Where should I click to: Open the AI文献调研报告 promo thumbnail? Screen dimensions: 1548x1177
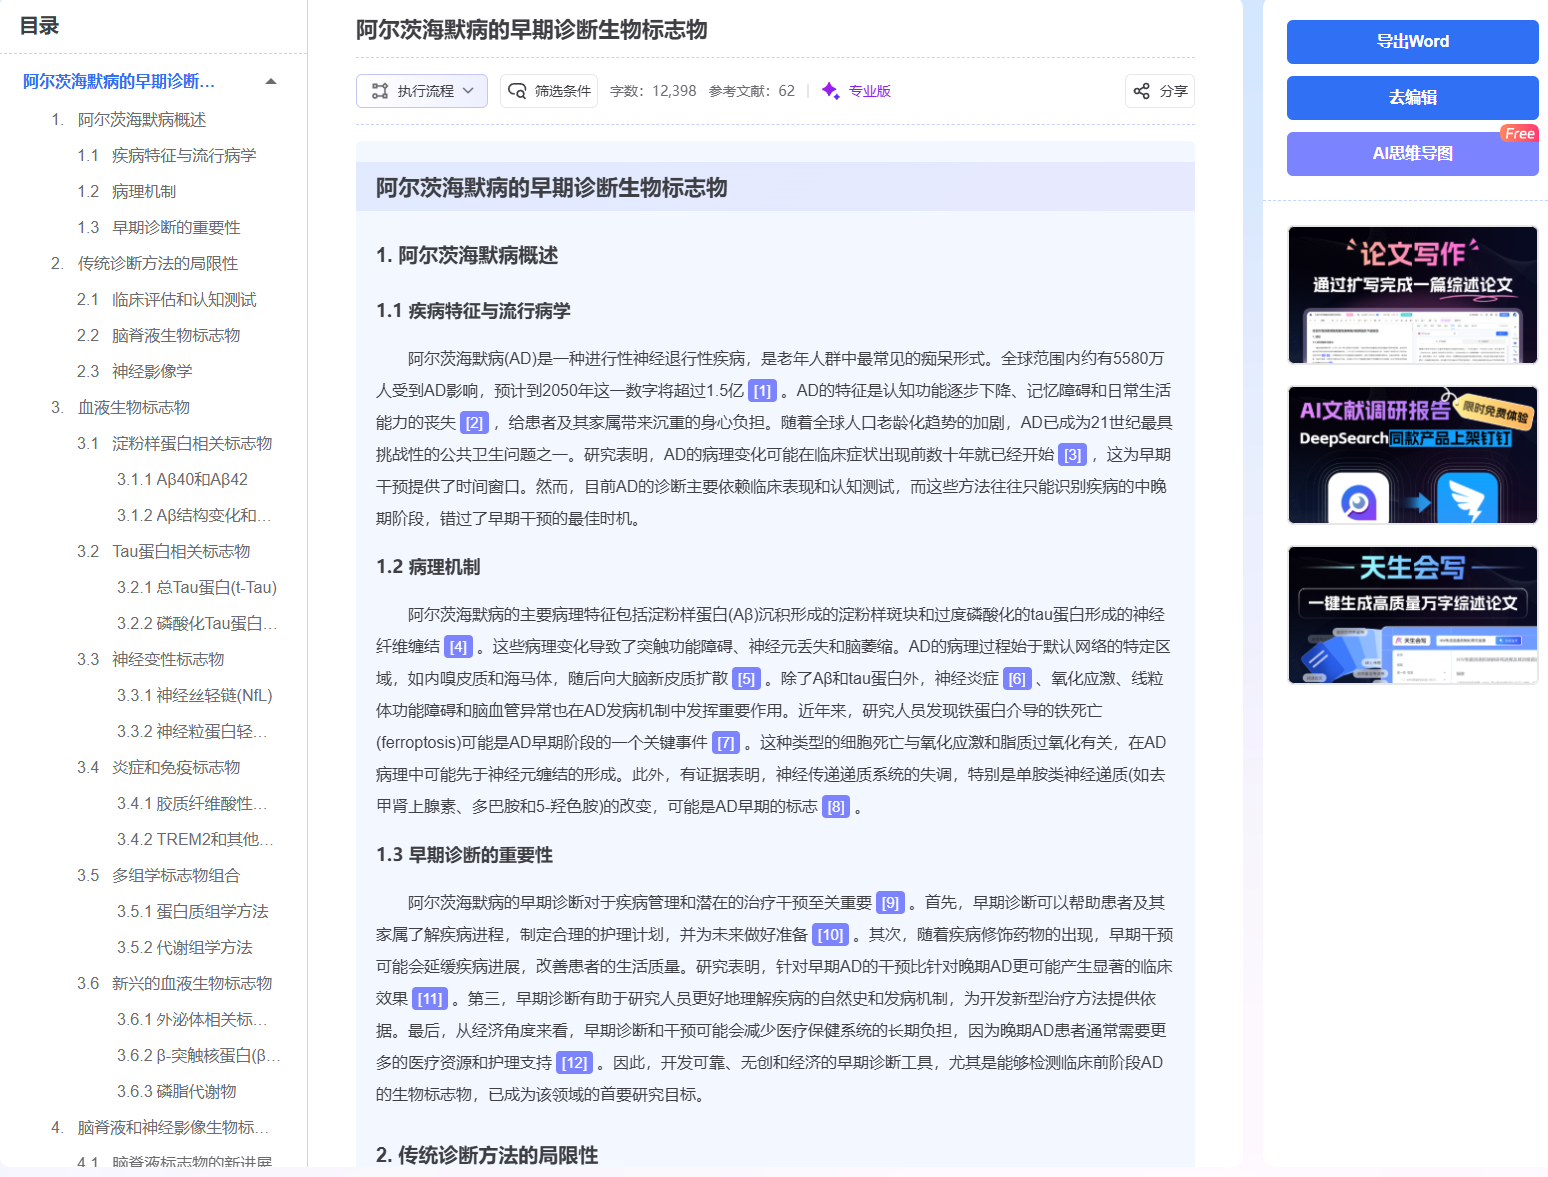(1413, 455)
